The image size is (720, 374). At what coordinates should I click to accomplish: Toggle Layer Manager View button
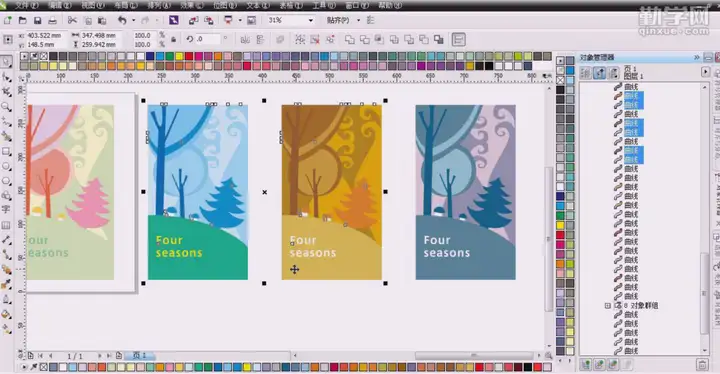(x=613, y=73)
